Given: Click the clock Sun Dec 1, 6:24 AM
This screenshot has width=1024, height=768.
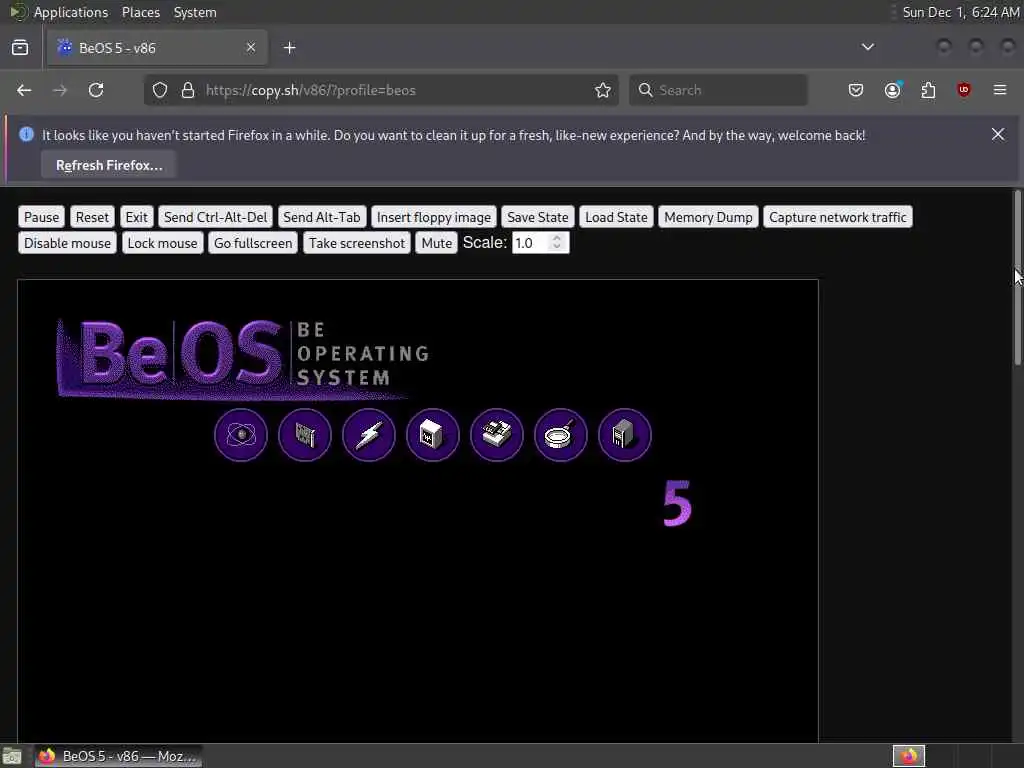Looking at the screenshot, I should point(961,12).
